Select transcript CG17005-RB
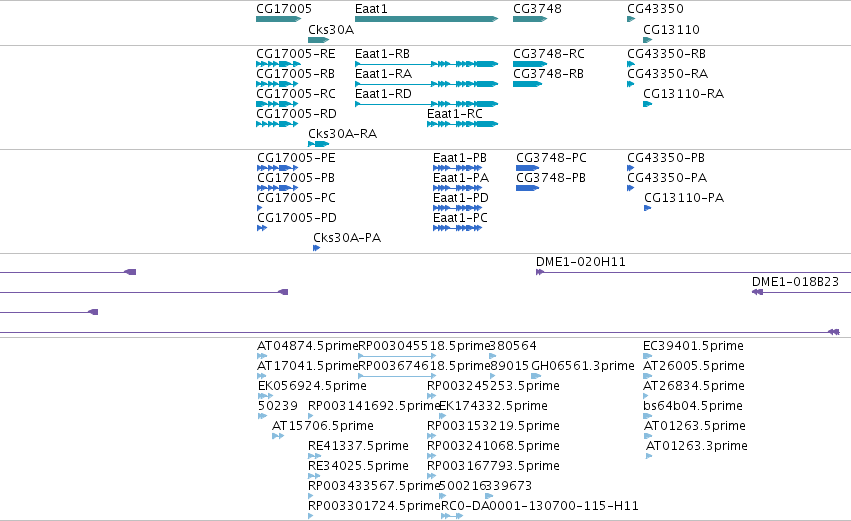 (277, 84)
